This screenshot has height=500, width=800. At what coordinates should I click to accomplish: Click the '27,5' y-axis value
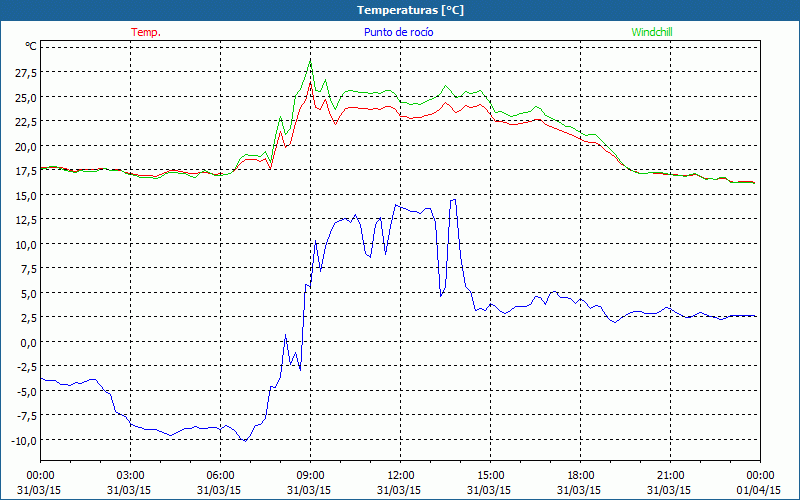coord(27,72)
